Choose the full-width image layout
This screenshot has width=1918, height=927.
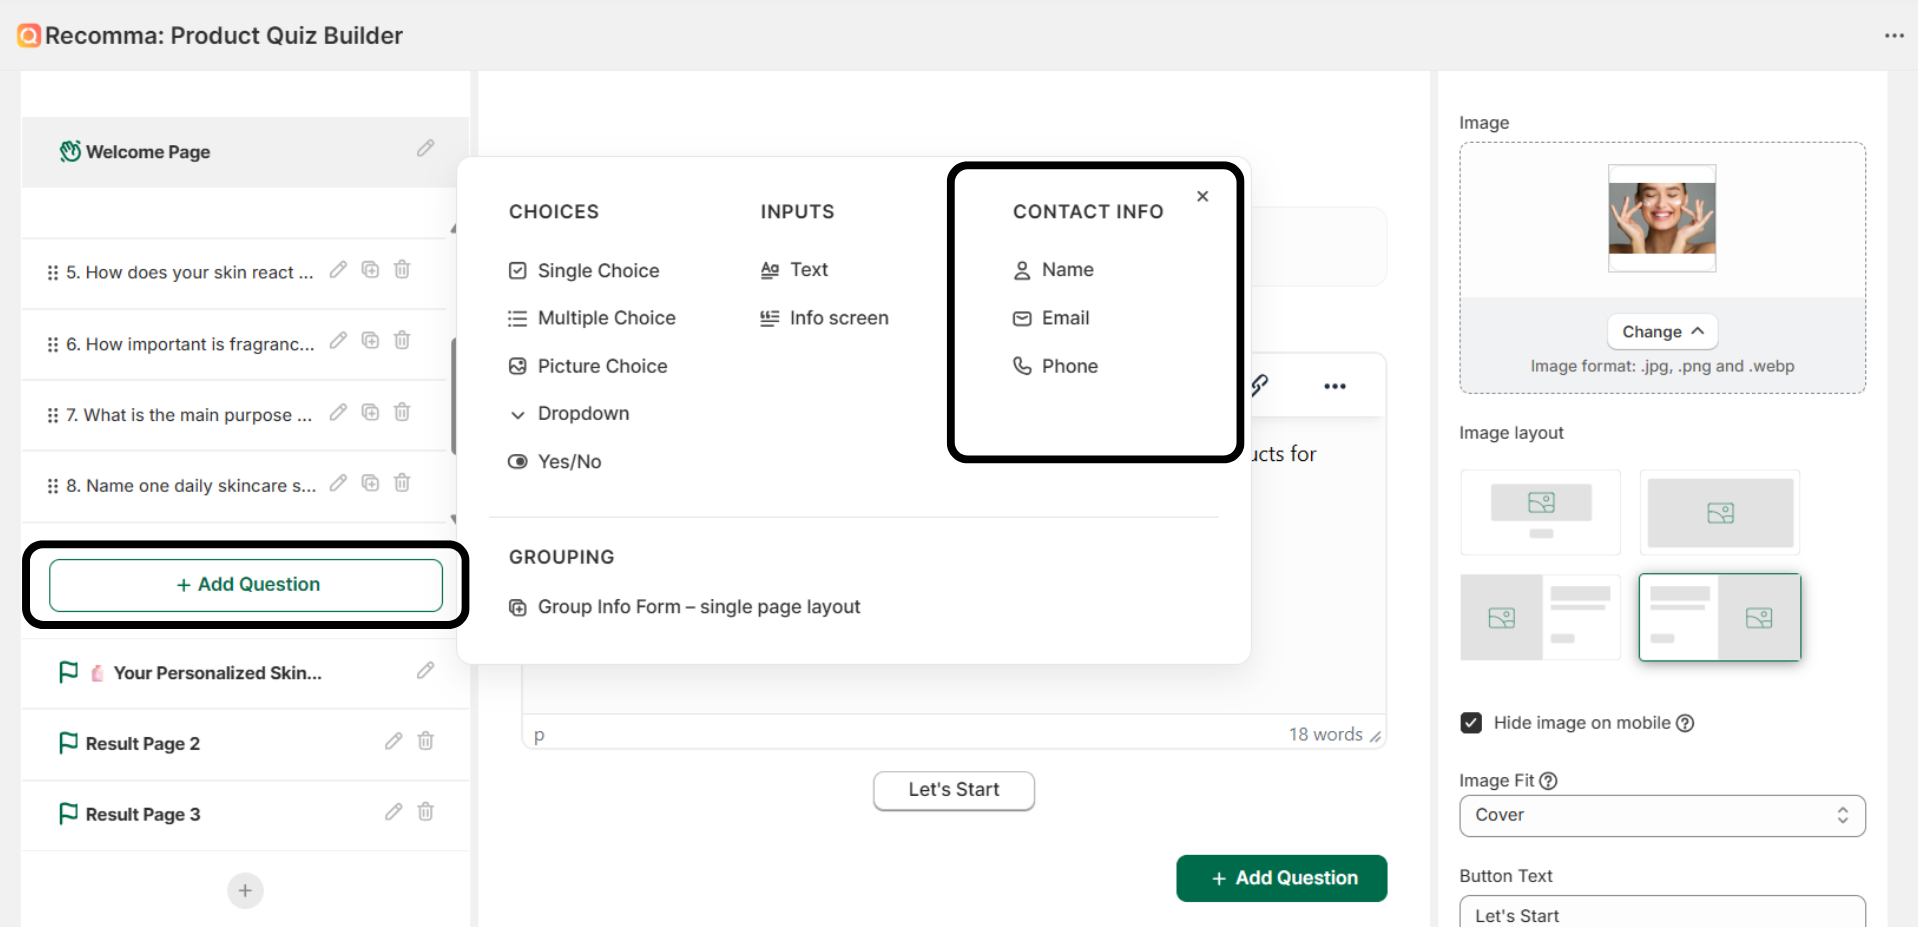[x=1719, y=512]
